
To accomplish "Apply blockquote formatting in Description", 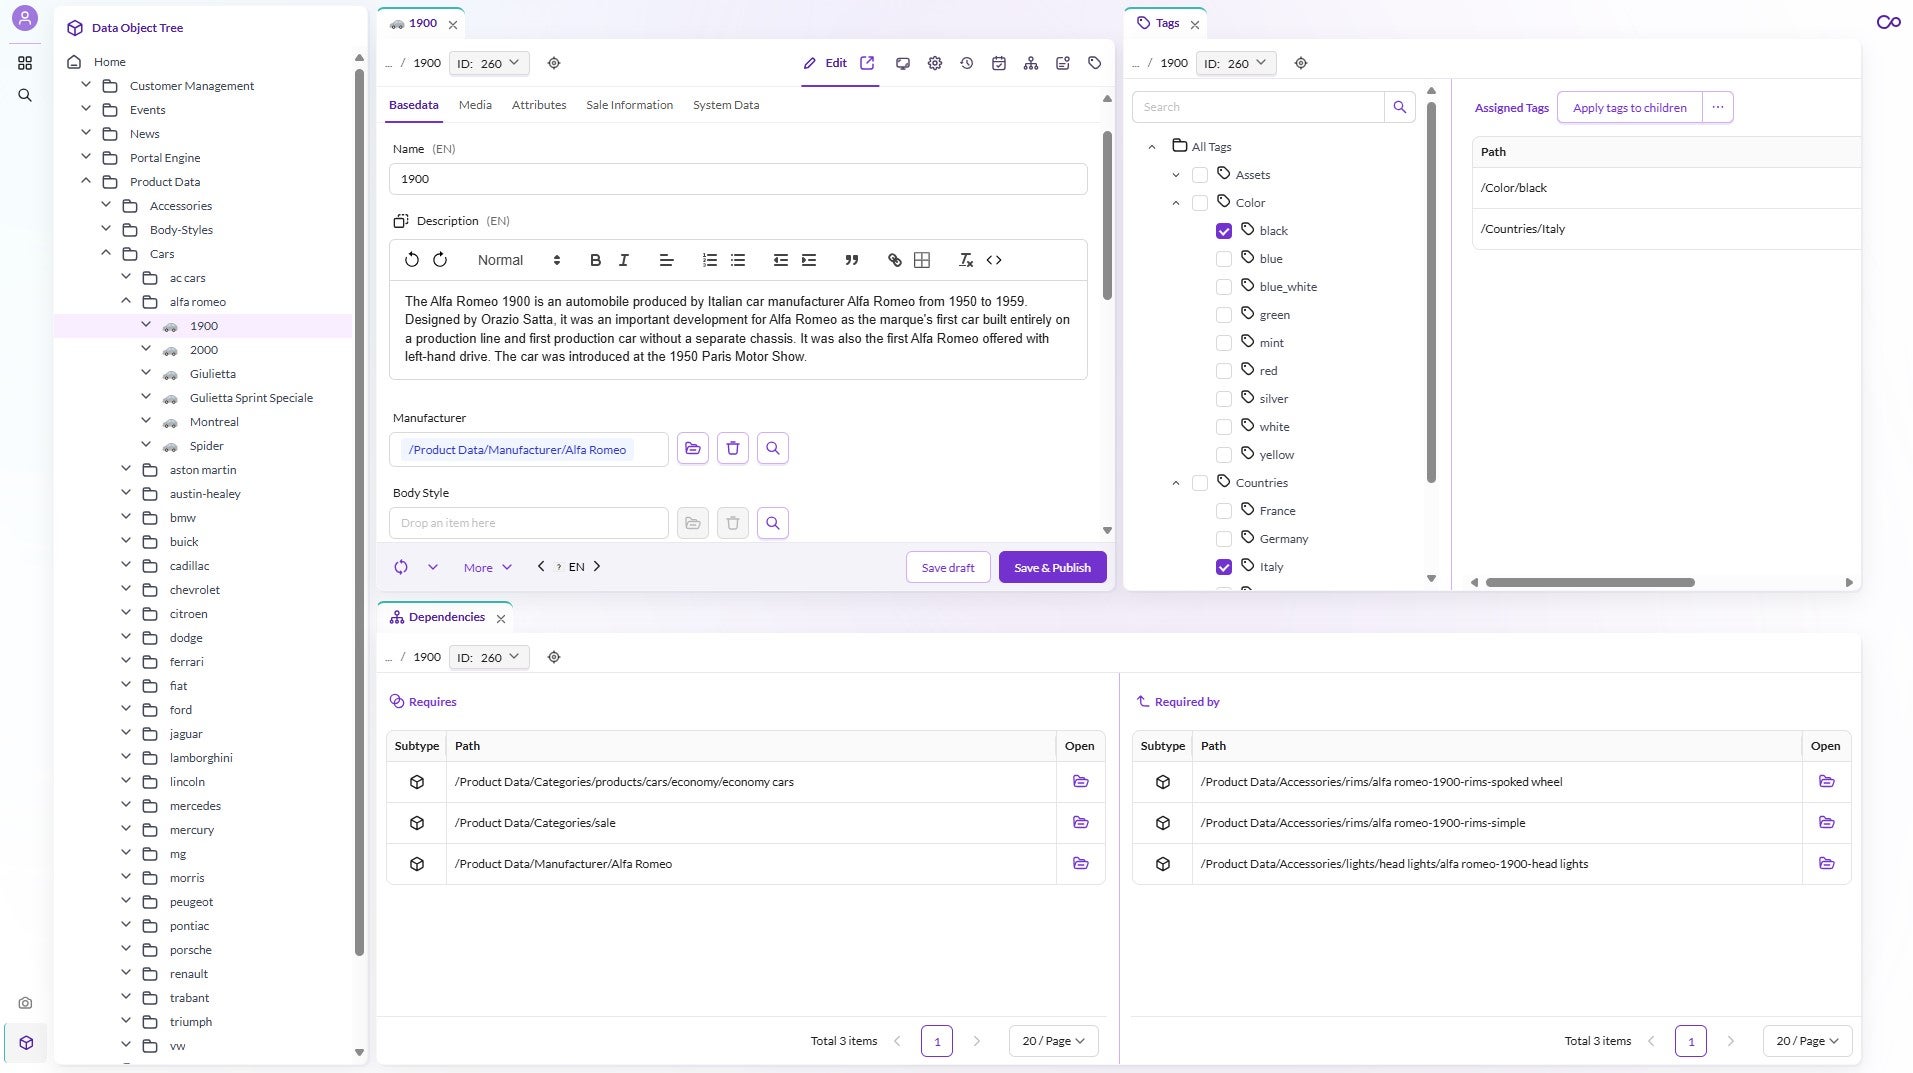I will coord(852,260).
